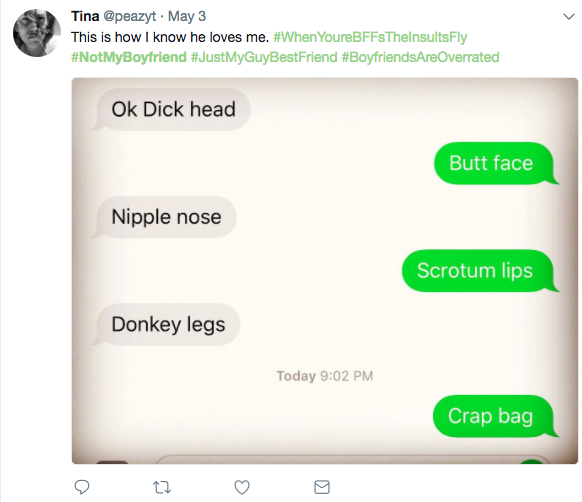Click the reply speech bubble icon
The height and width of the screenshot is (502, 582).
pyautogui.click(x=82, y=487)
